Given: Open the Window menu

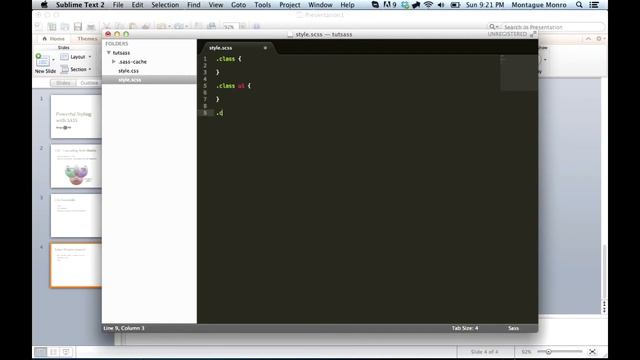Looking at the screenshot, I should coord(320,5).
